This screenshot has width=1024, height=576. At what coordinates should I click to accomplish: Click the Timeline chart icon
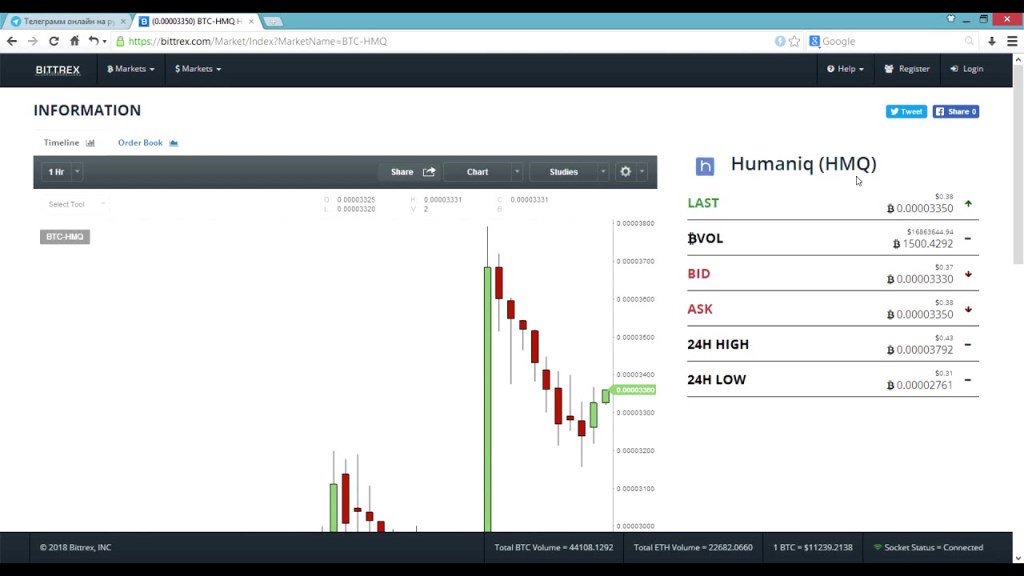90,143
